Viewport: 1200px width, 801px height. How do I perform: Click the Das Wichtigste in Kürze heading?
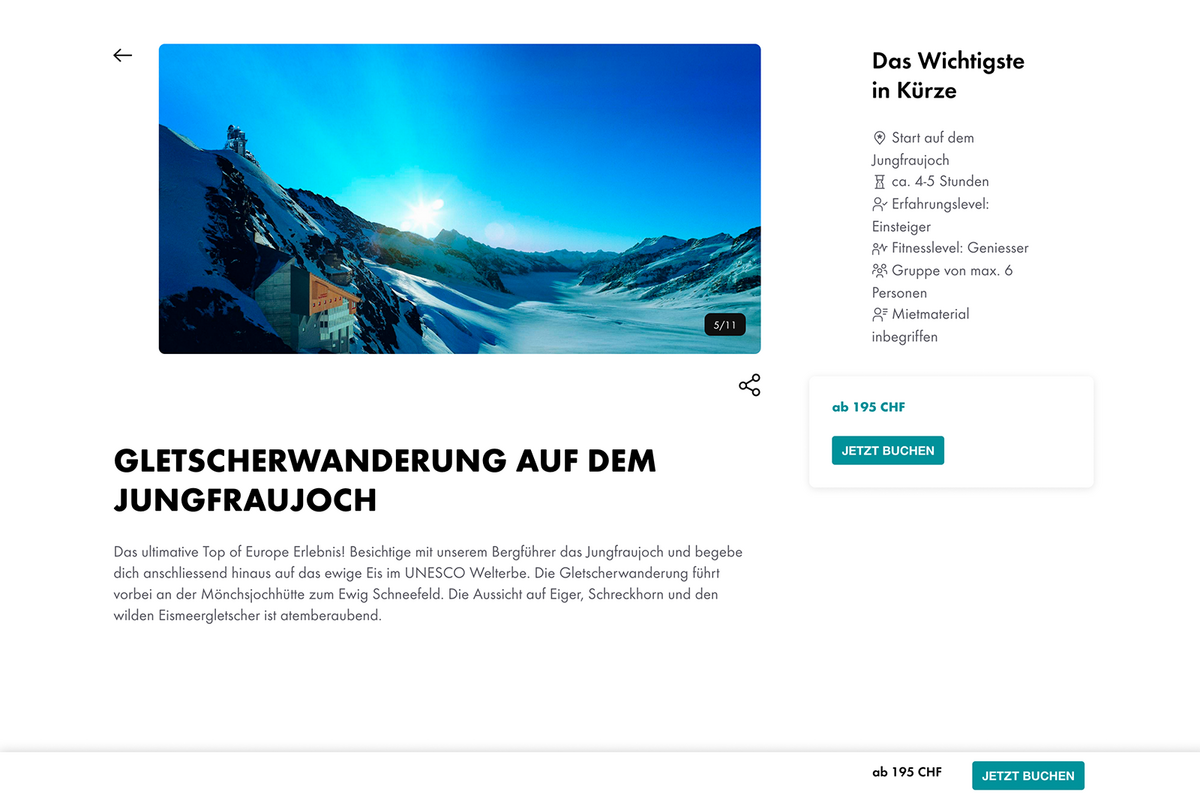click(948, 76)
